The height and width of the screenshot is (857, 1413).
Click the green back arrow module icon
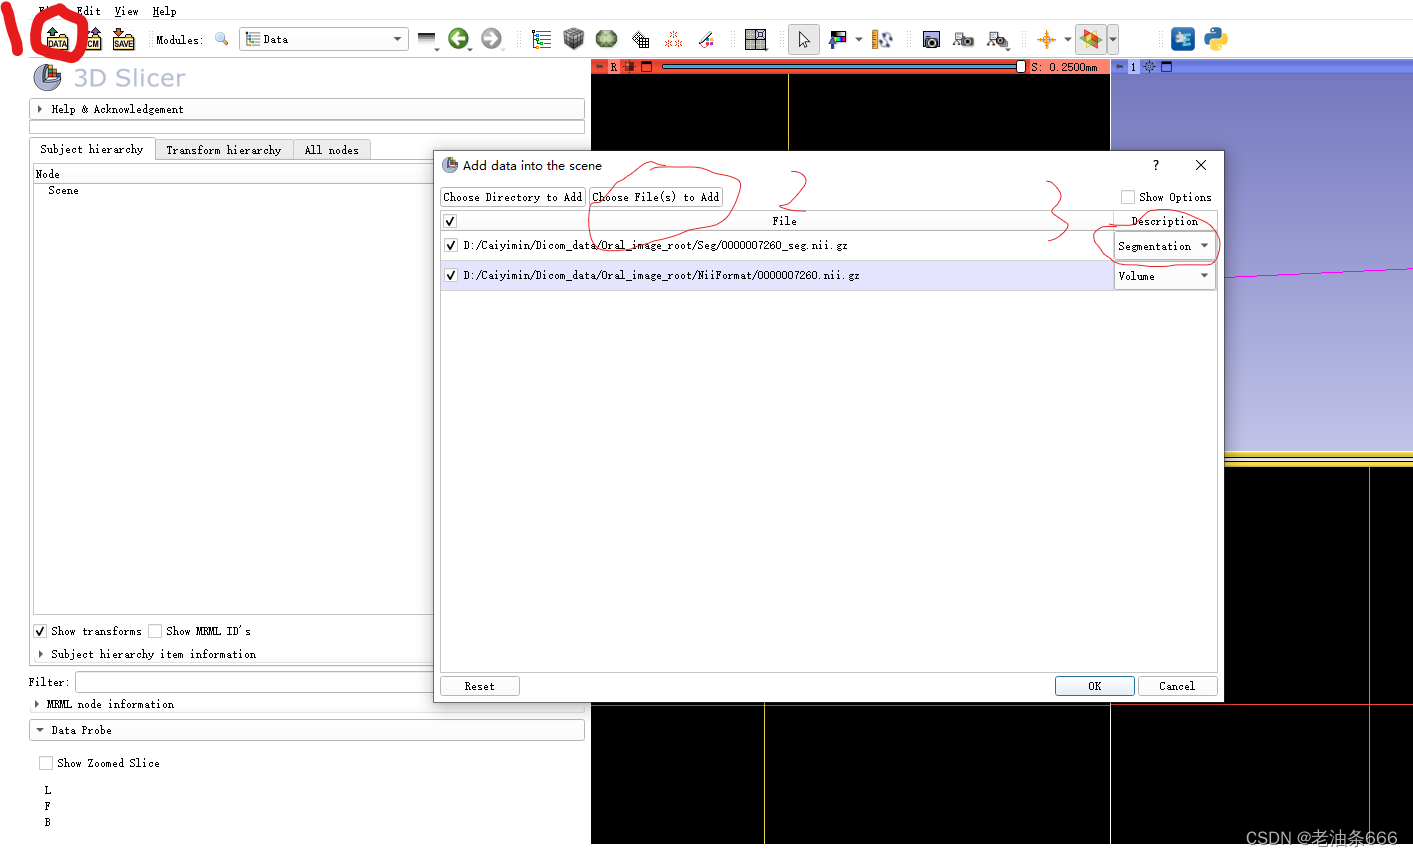click(458, 39)
